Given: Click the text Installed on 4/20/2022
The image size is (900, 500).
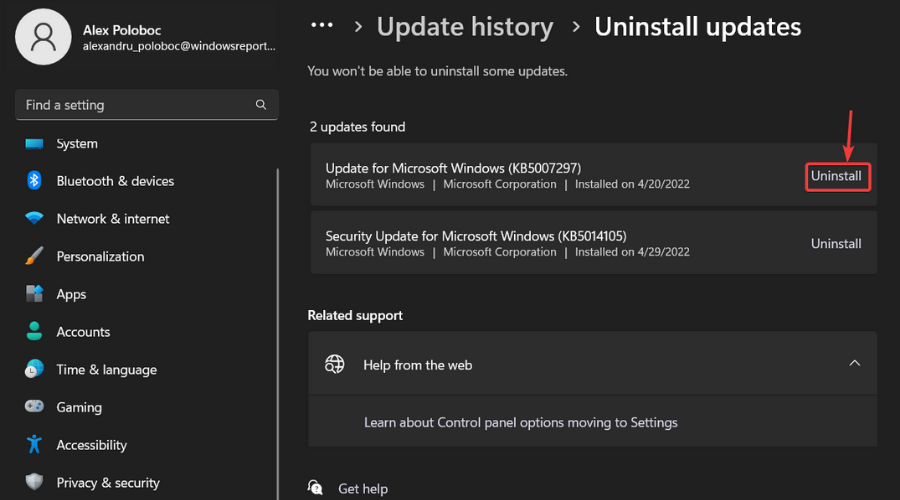Looking at the screenshot, I should click(632, 184).
